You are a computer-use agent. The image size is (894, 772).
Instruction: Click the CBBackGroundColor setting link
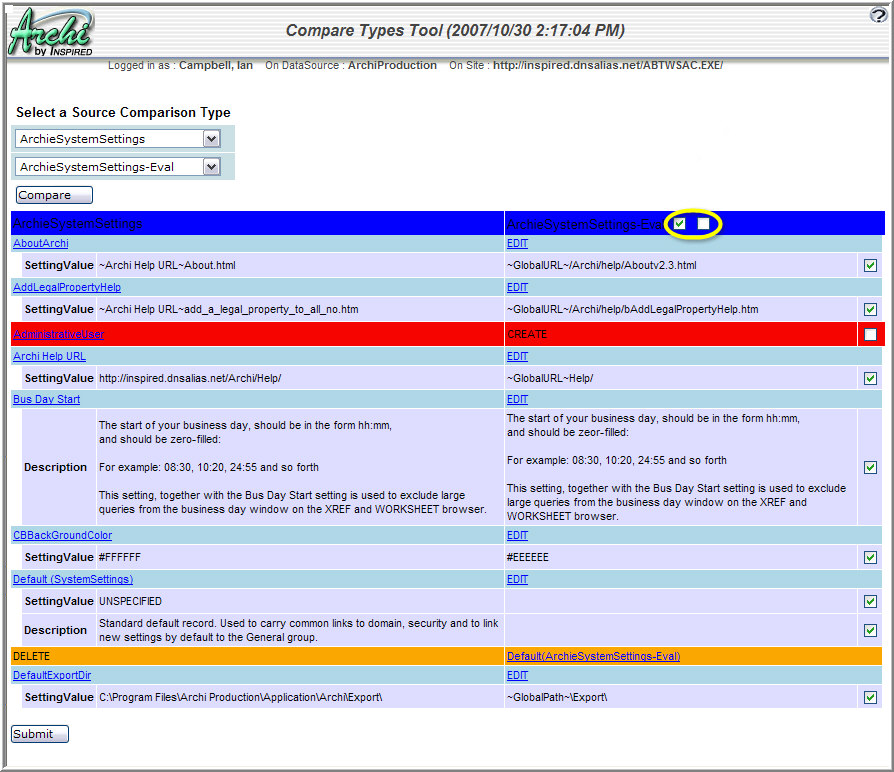(x=62, y=535)
